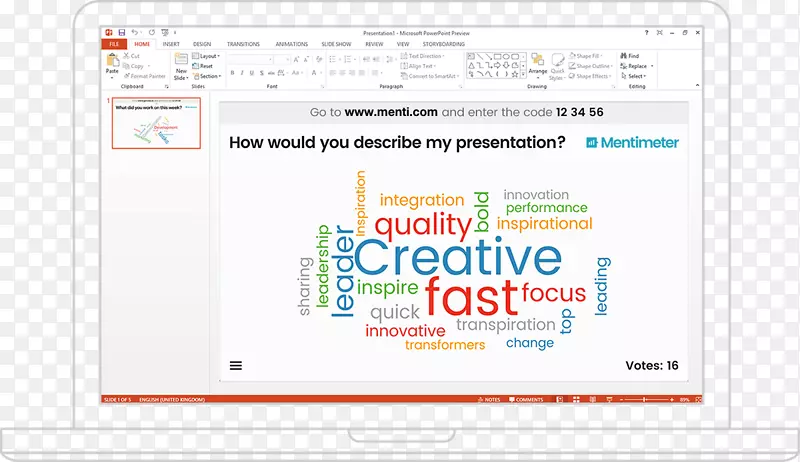Expand the Select dropdown in Editing

tap(634, 76)
